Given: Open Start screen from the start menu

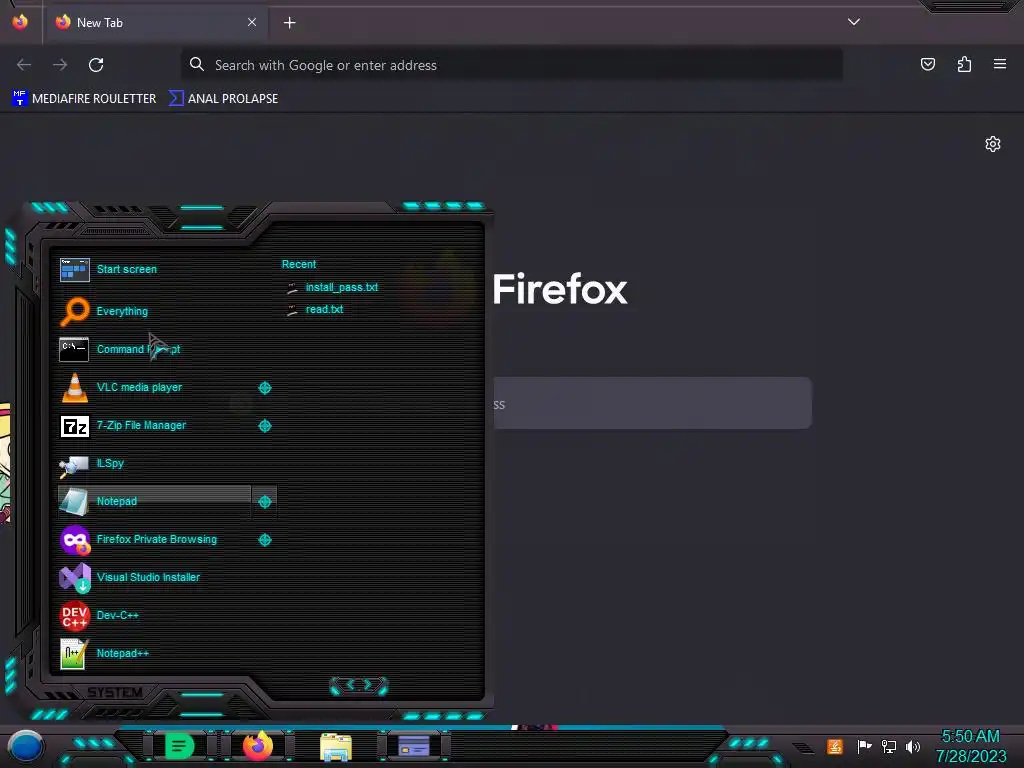Looking at the screenshot, I should point(154,269).
